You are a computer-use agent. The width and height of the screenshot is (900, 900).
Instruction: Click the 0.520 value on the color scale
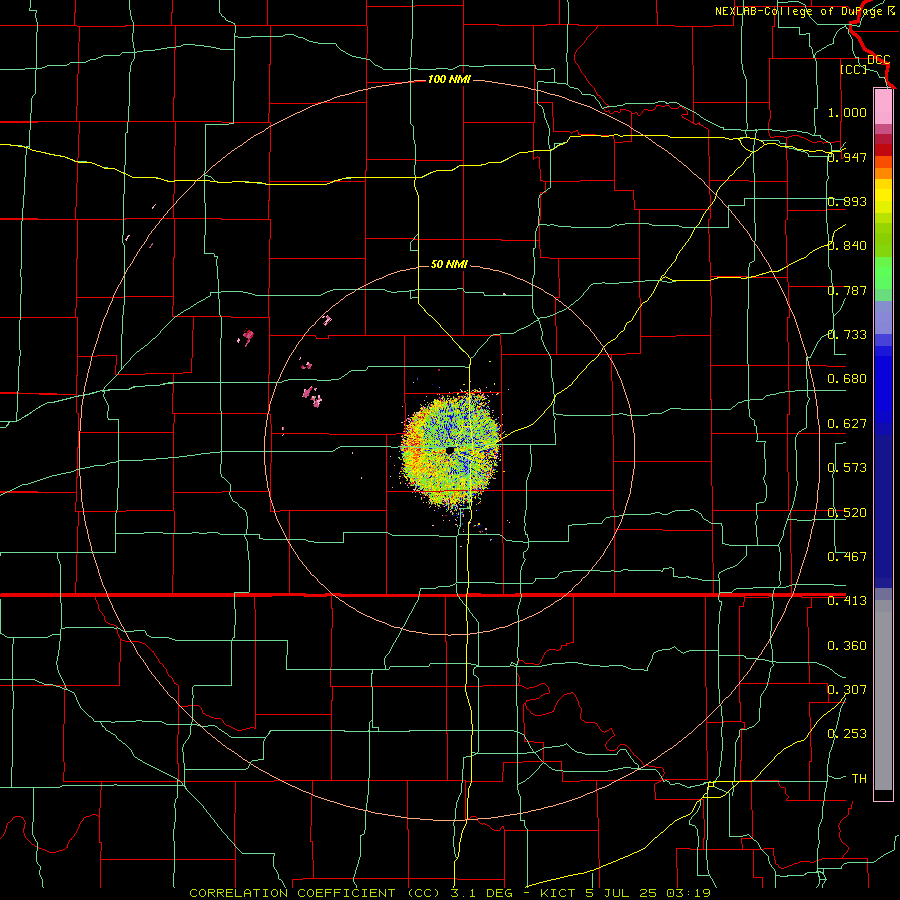847,513
